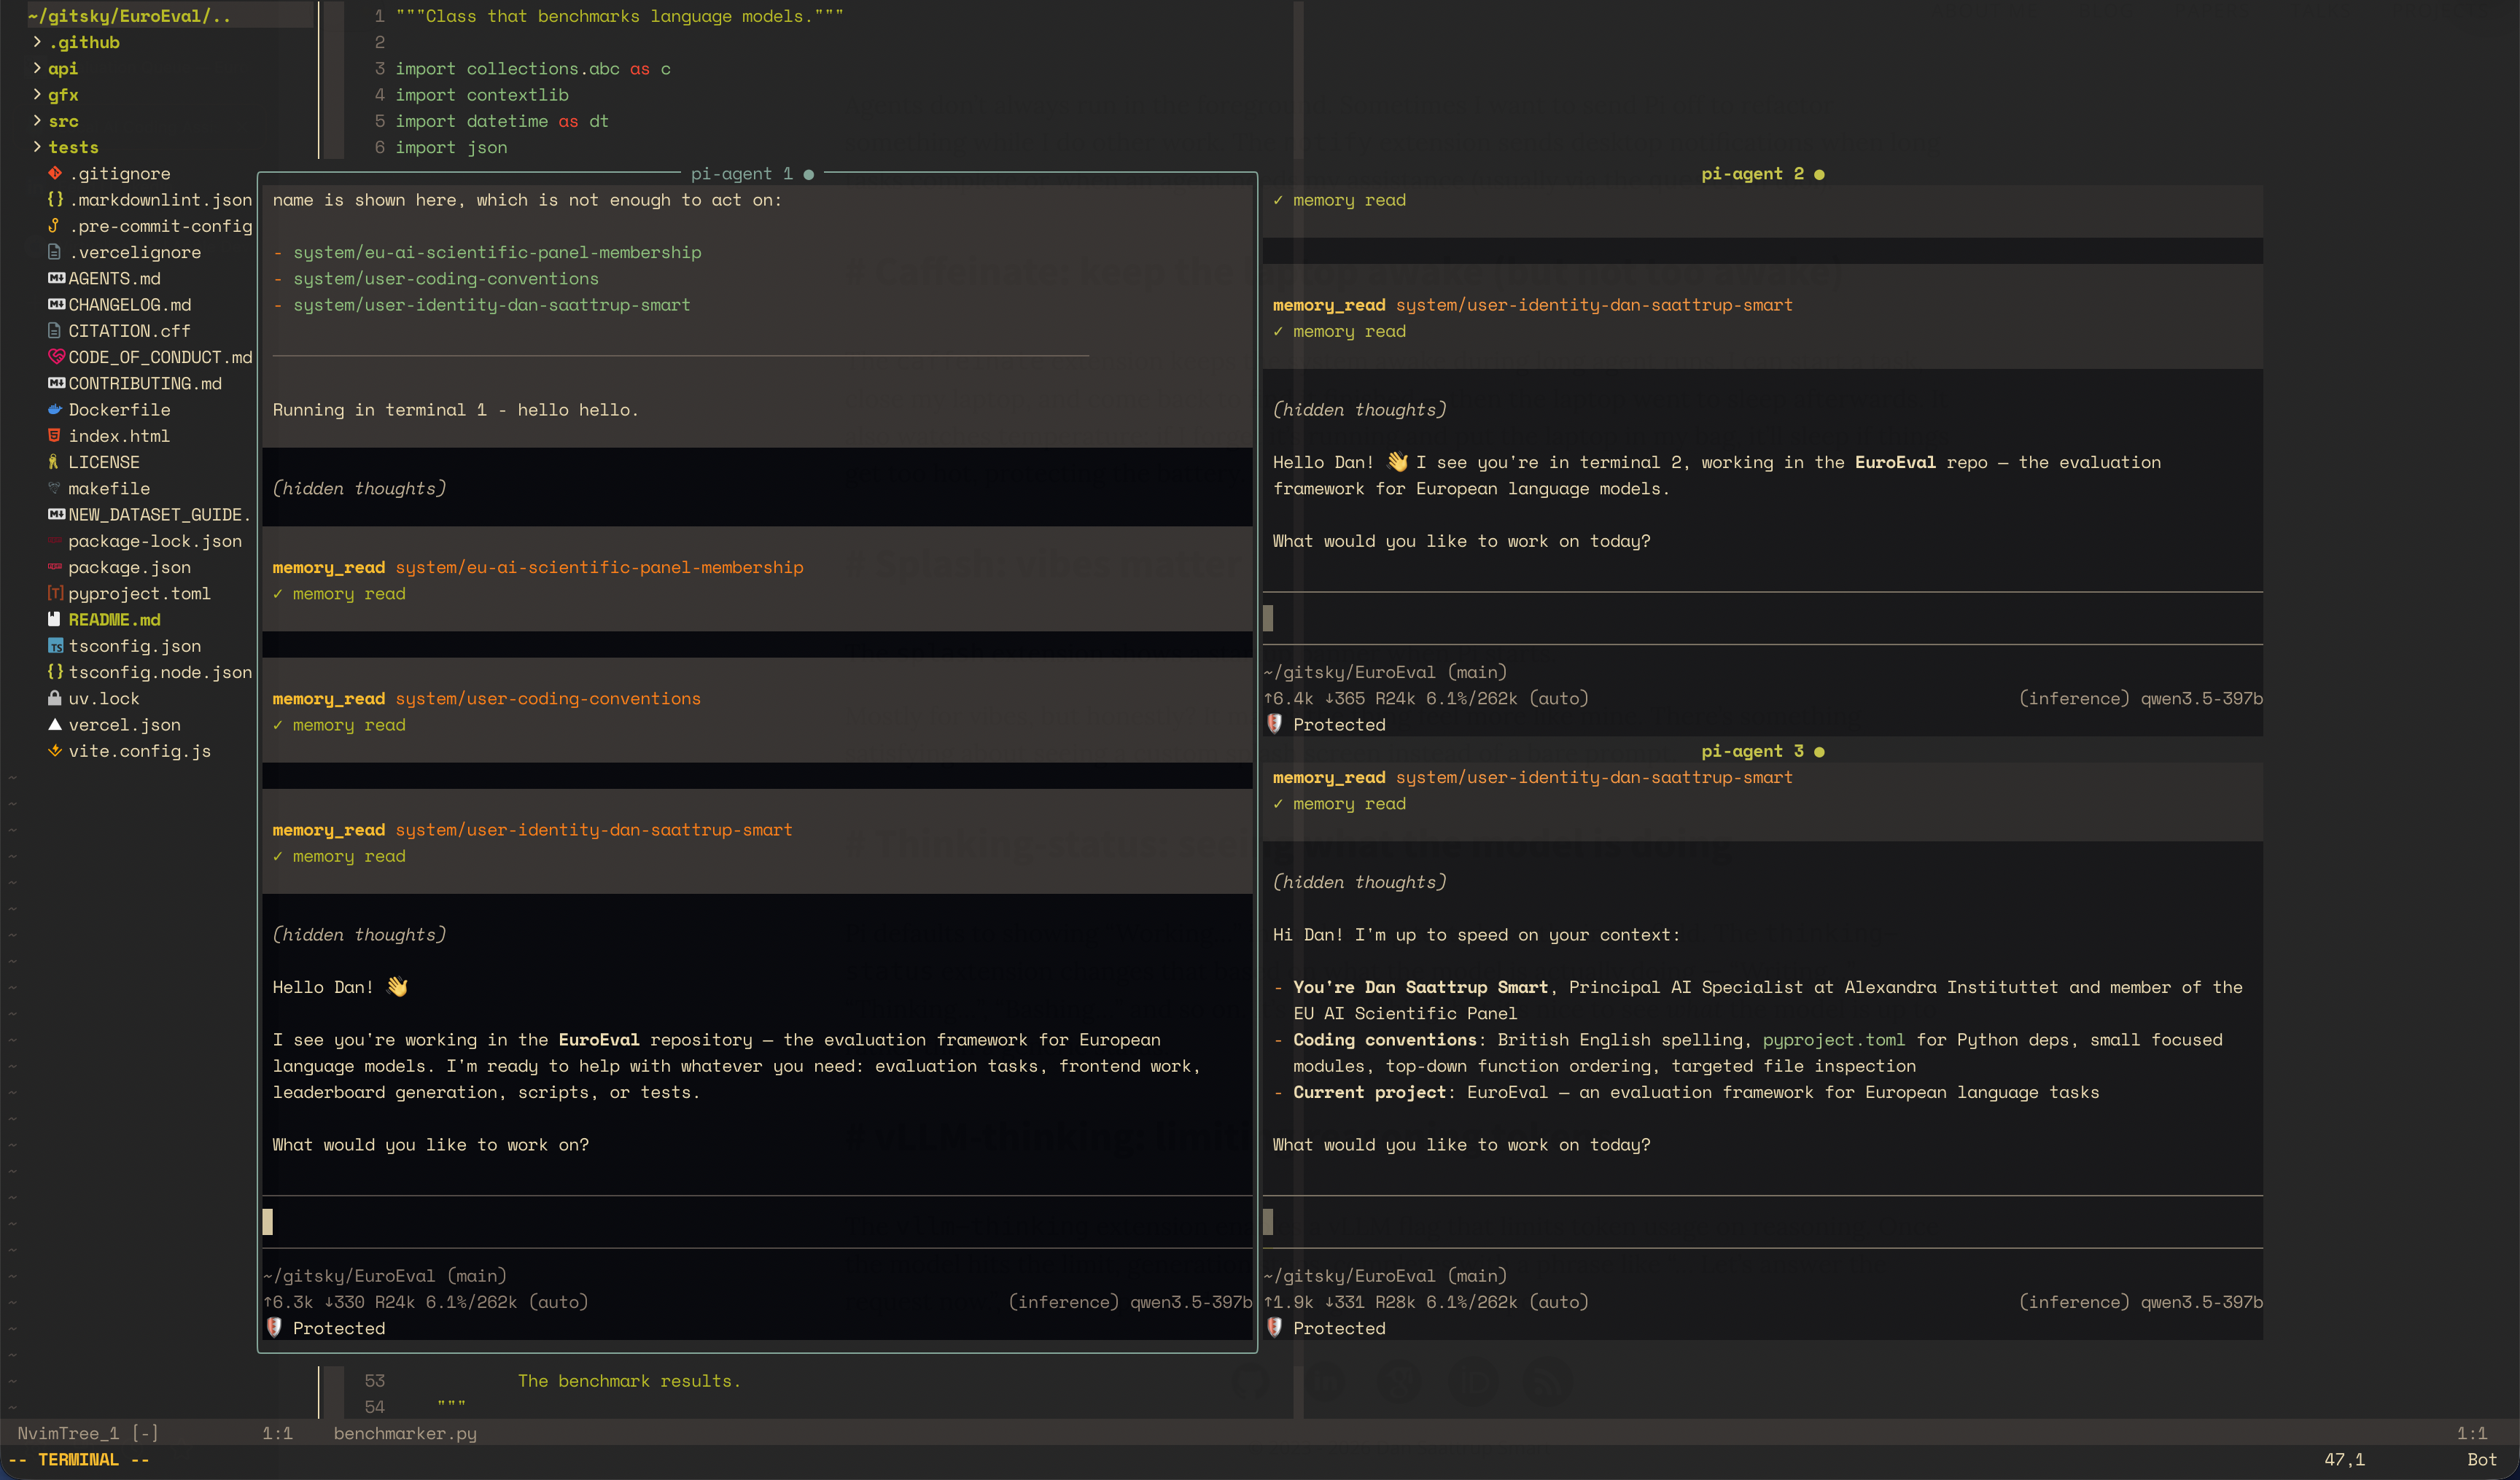Viewport: 2520px width, 1480px height.
Task: Click the file icon beside .vercelignore
Action: [x=55, y=252]
